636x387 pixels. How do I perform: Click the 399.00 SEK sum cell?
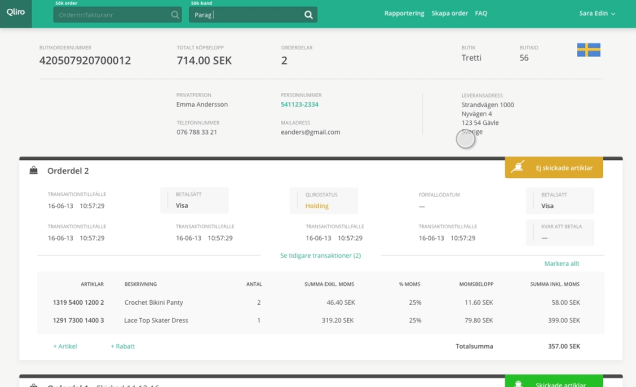point(563,320)
